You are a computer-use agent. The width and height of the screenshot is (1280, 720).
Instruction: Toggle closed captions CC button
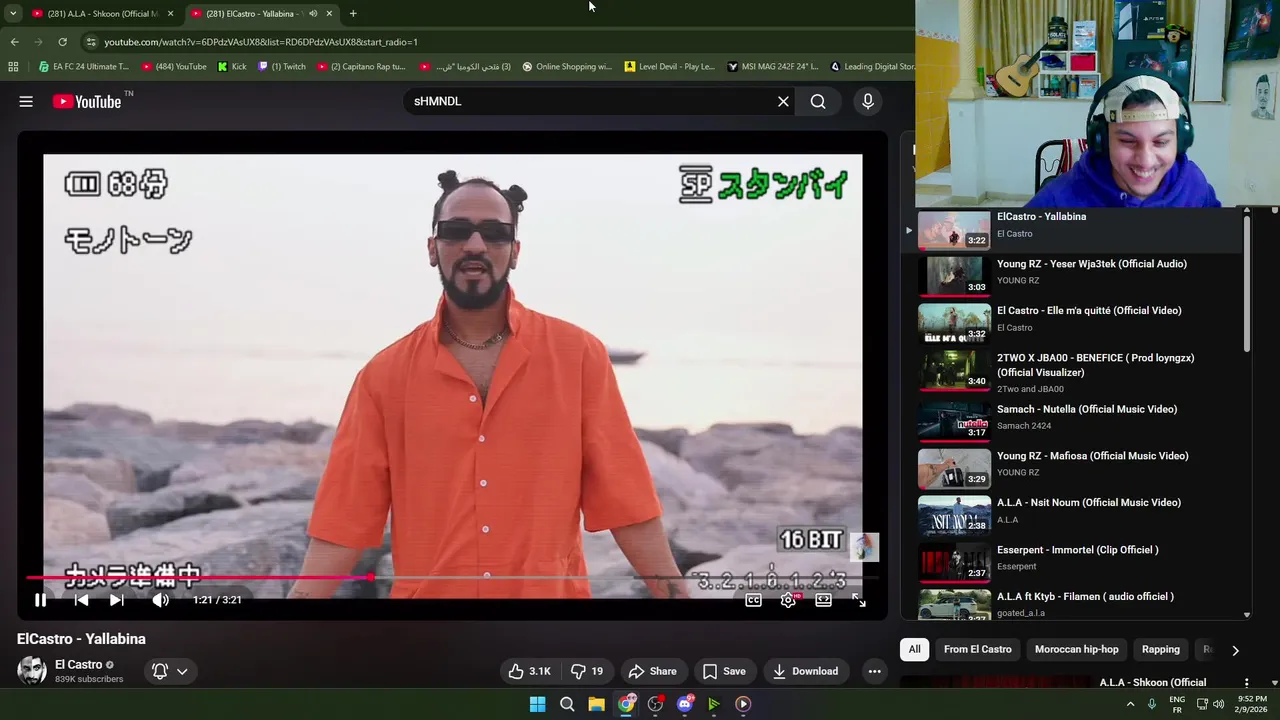[x=753, y=600]
